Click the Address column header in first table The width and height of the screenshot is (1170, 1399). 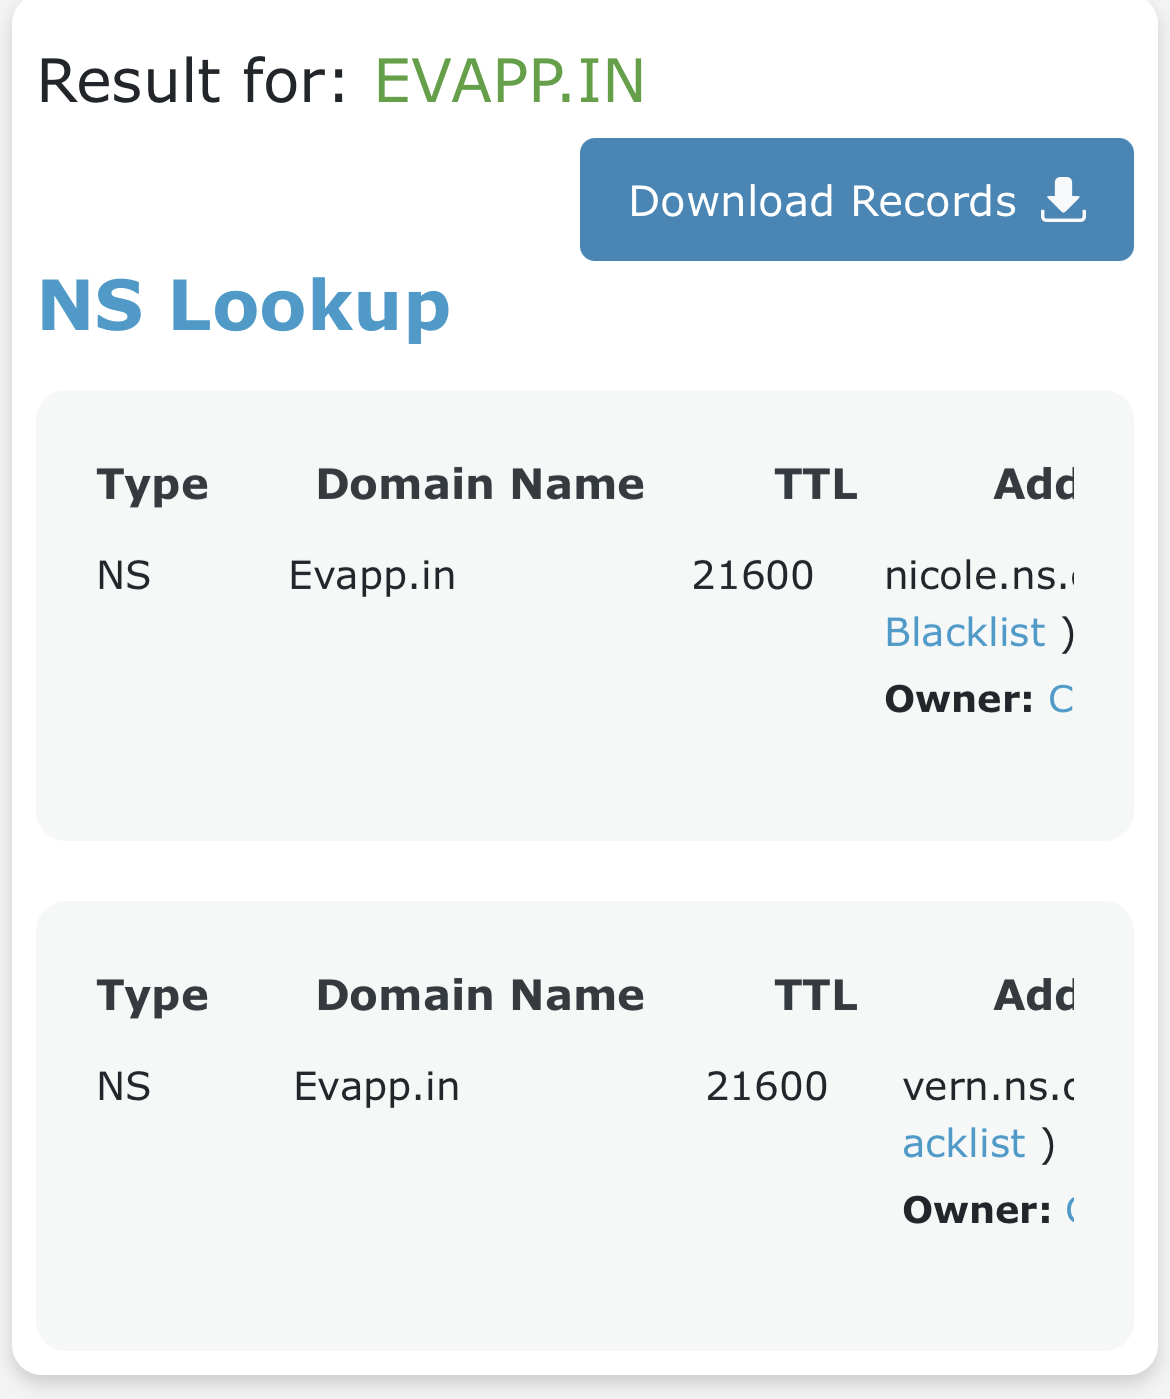coord(1033,485)
